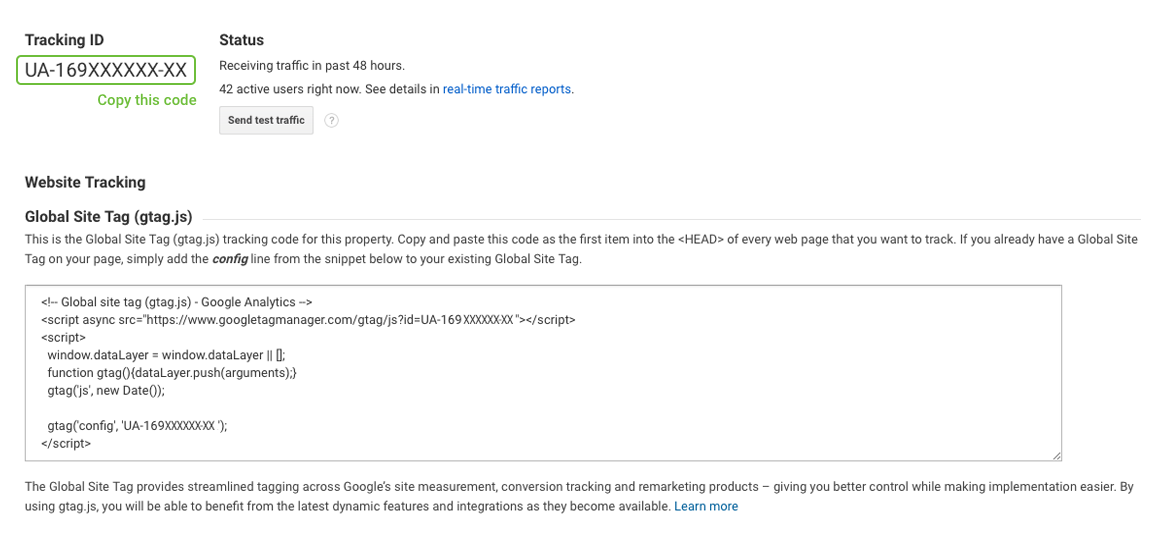Screen dimensions: 1157x541
Task: Grab the code box resize handle
Action: pyautogui.click(x=1057, y=456)
